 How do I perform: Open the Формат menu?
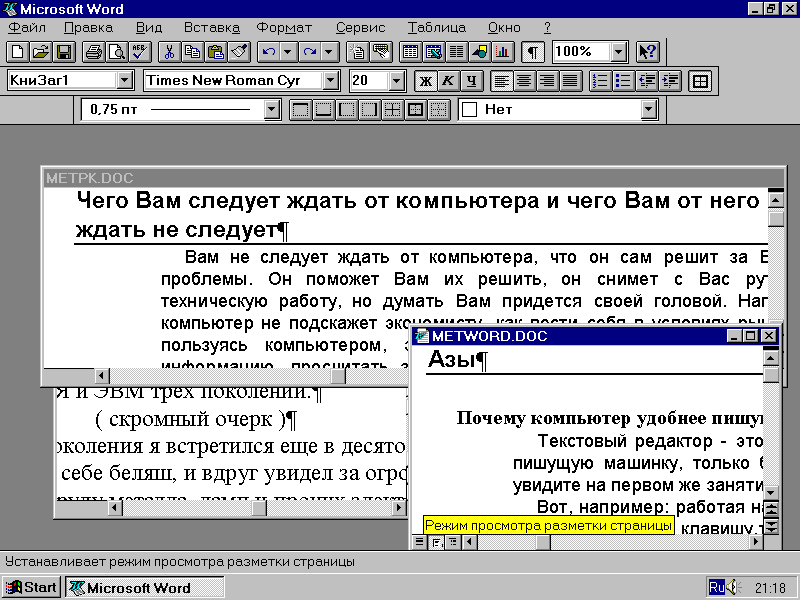tap(284, 28)
